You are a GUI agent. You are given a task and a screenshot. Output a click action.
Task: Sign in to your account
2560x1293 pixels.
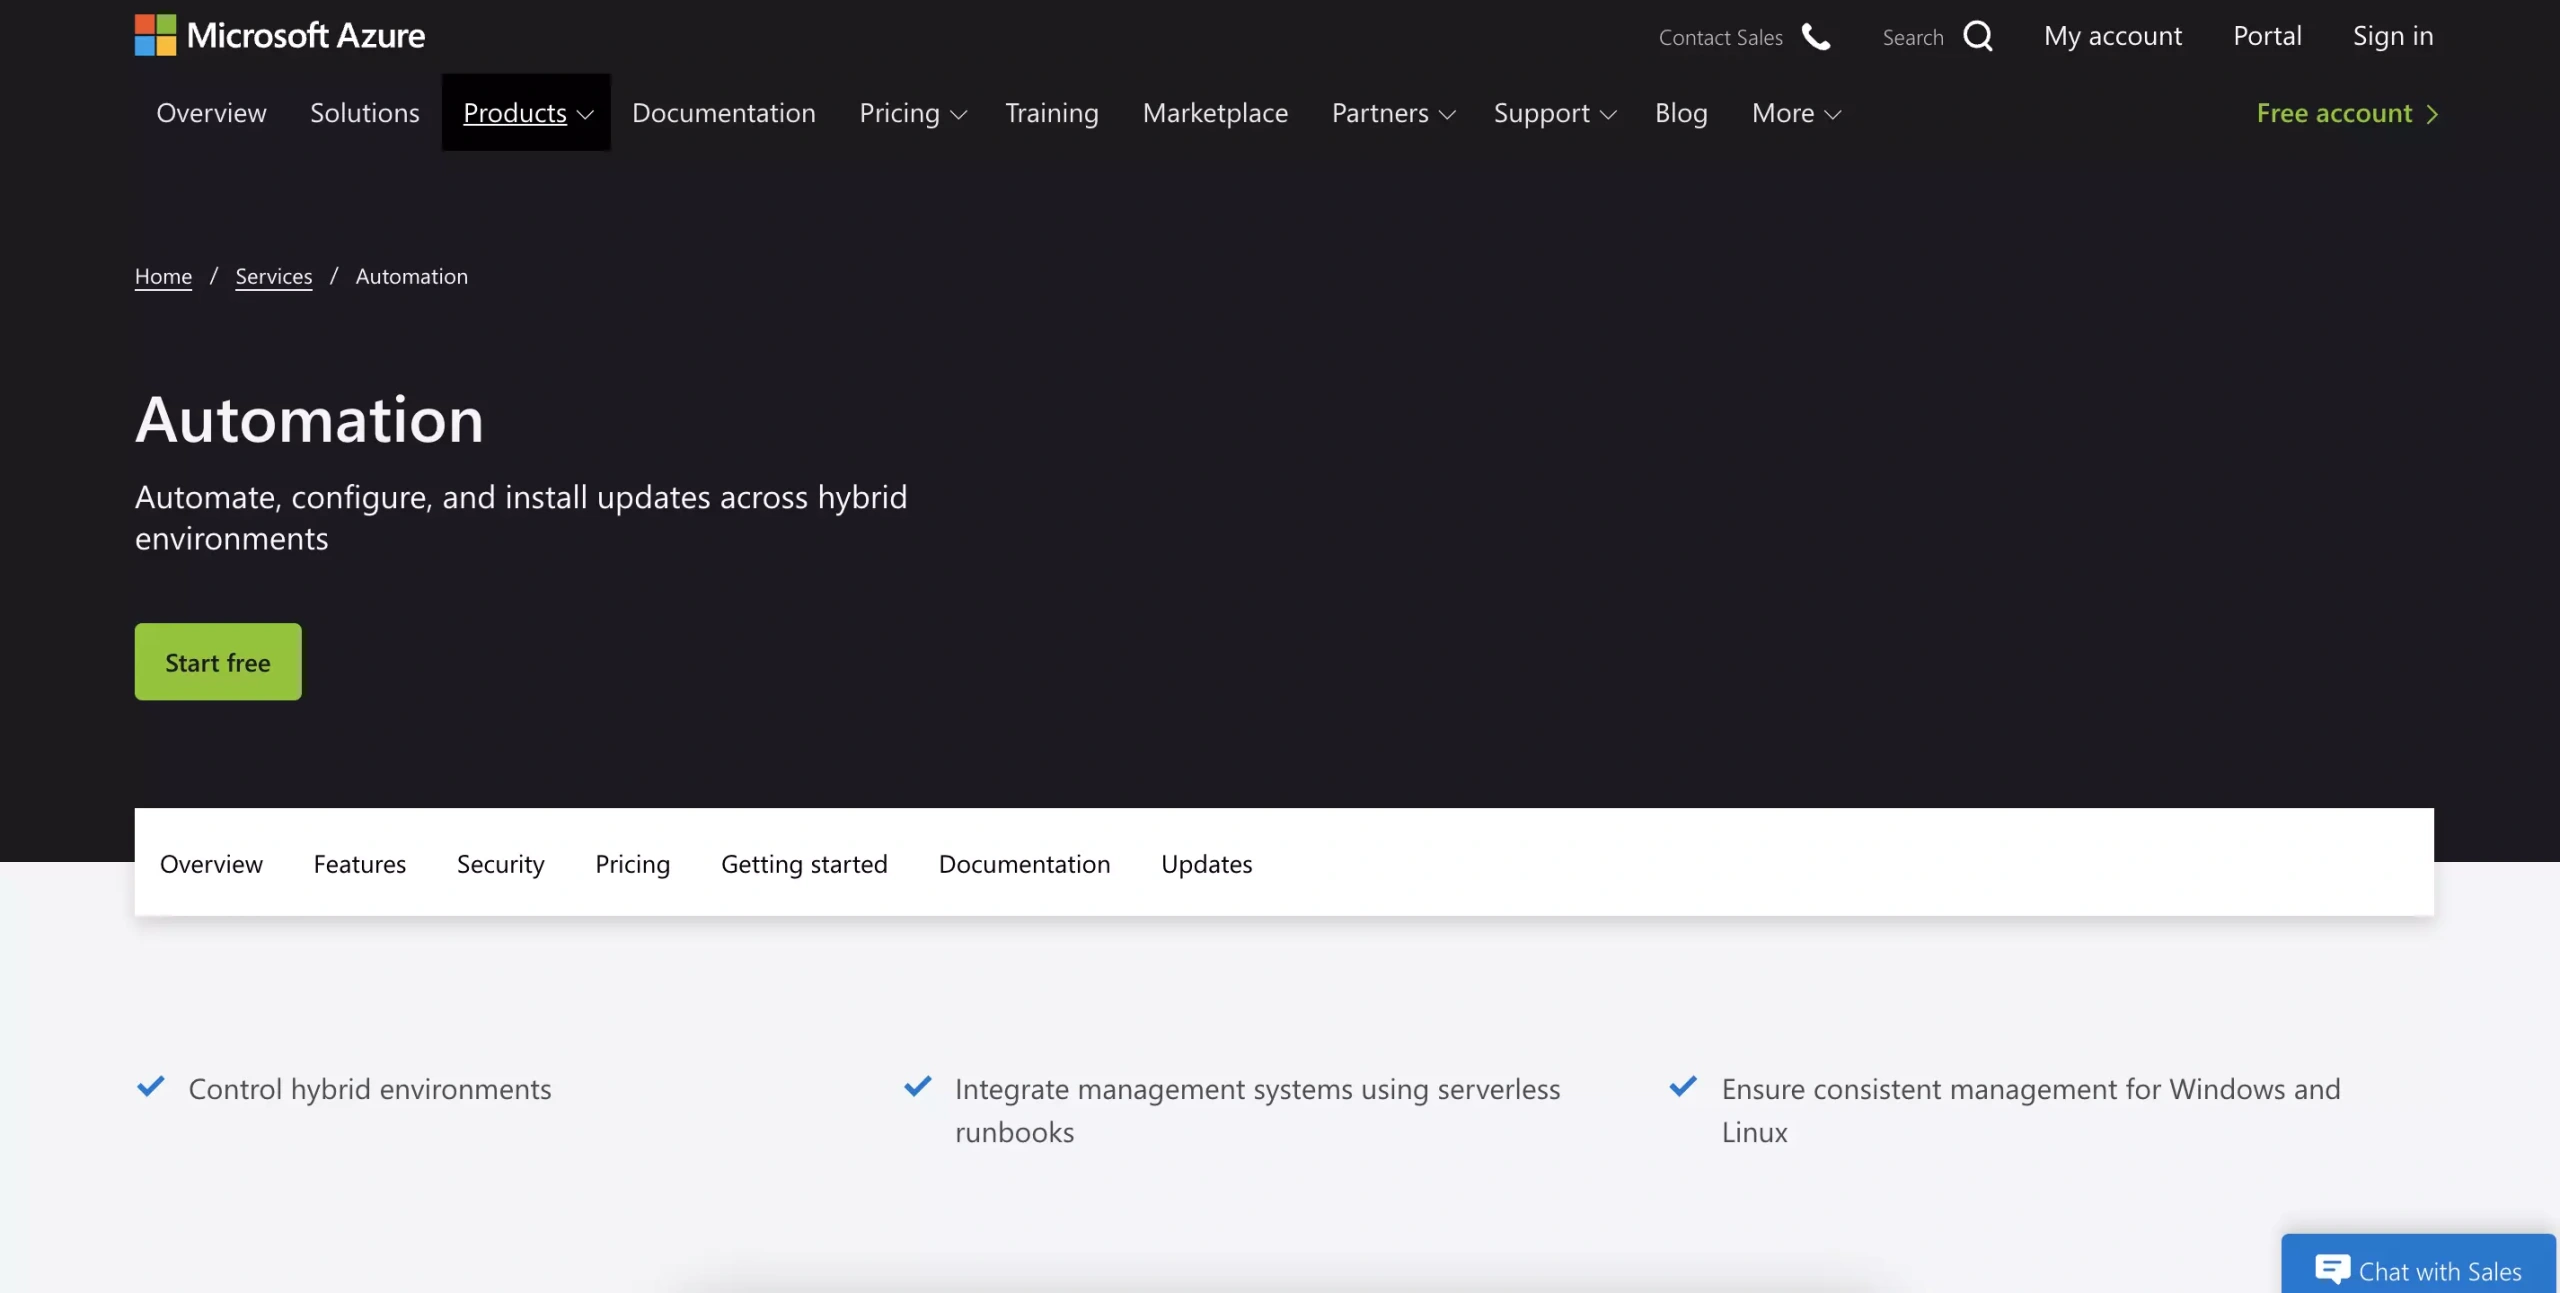click(2394, 35)
